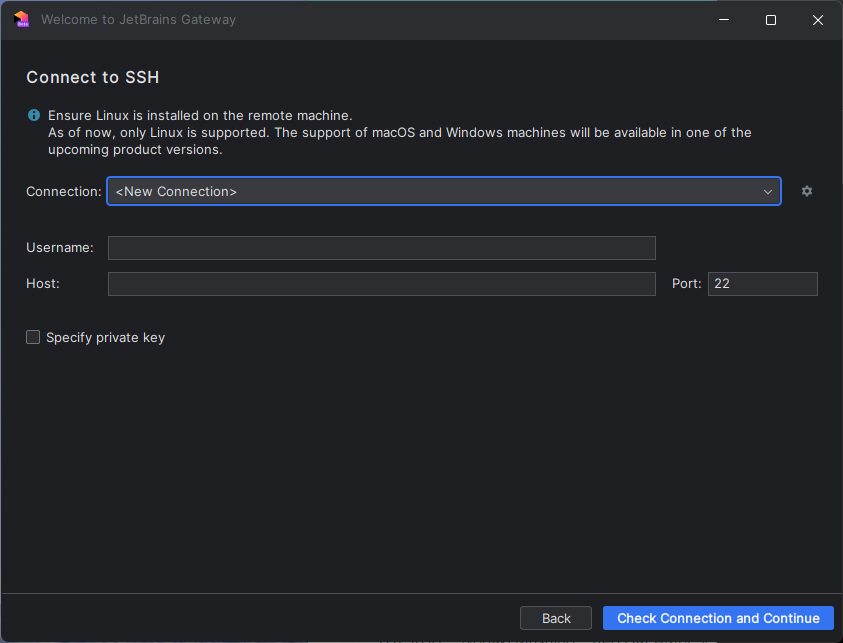Click the "Welcome to JetBrains Gateway" title text
Image resolution: width=843 pixels, height=643 pixels.
[x=138, y=19]
